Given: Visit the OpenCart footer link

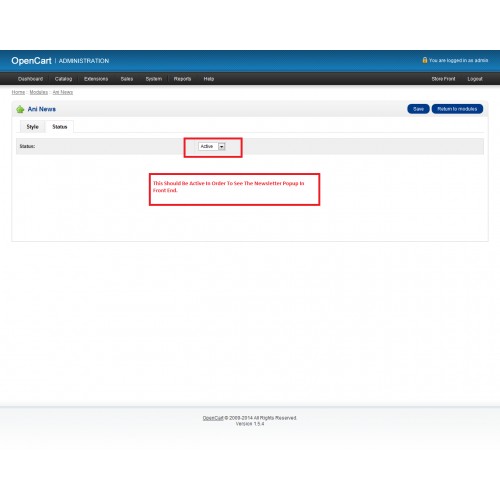Looking at the screenshot, I should coord(213,418).
